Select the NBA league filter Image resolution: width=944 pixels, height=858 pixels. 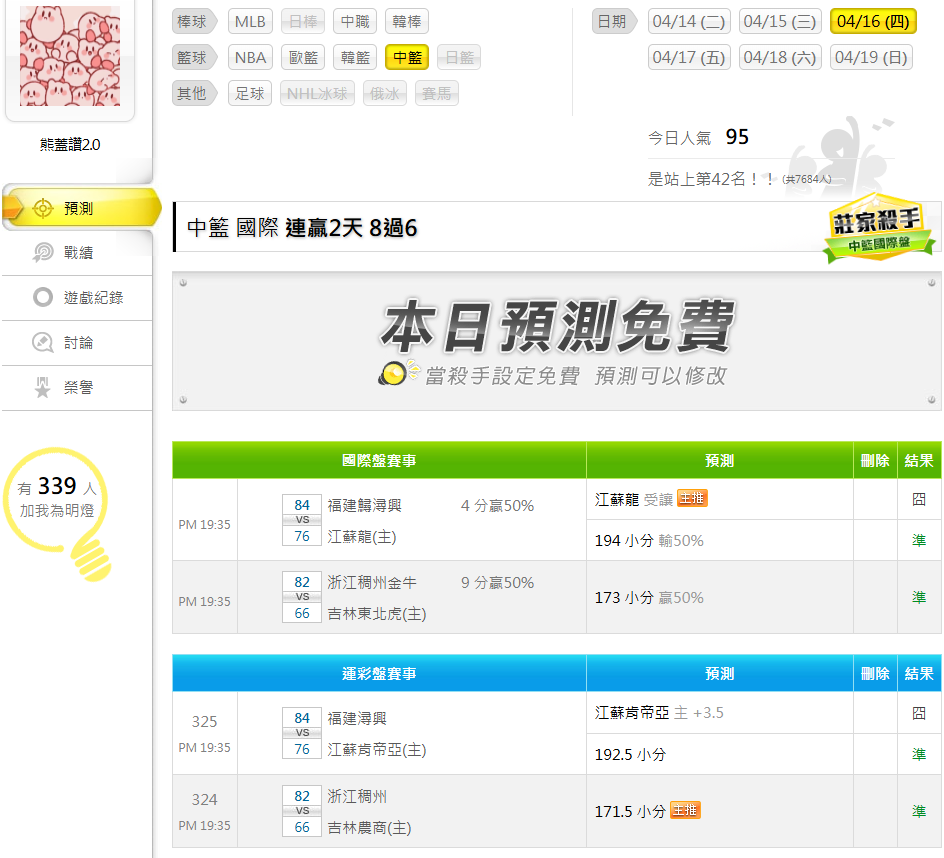pos(250,57)
